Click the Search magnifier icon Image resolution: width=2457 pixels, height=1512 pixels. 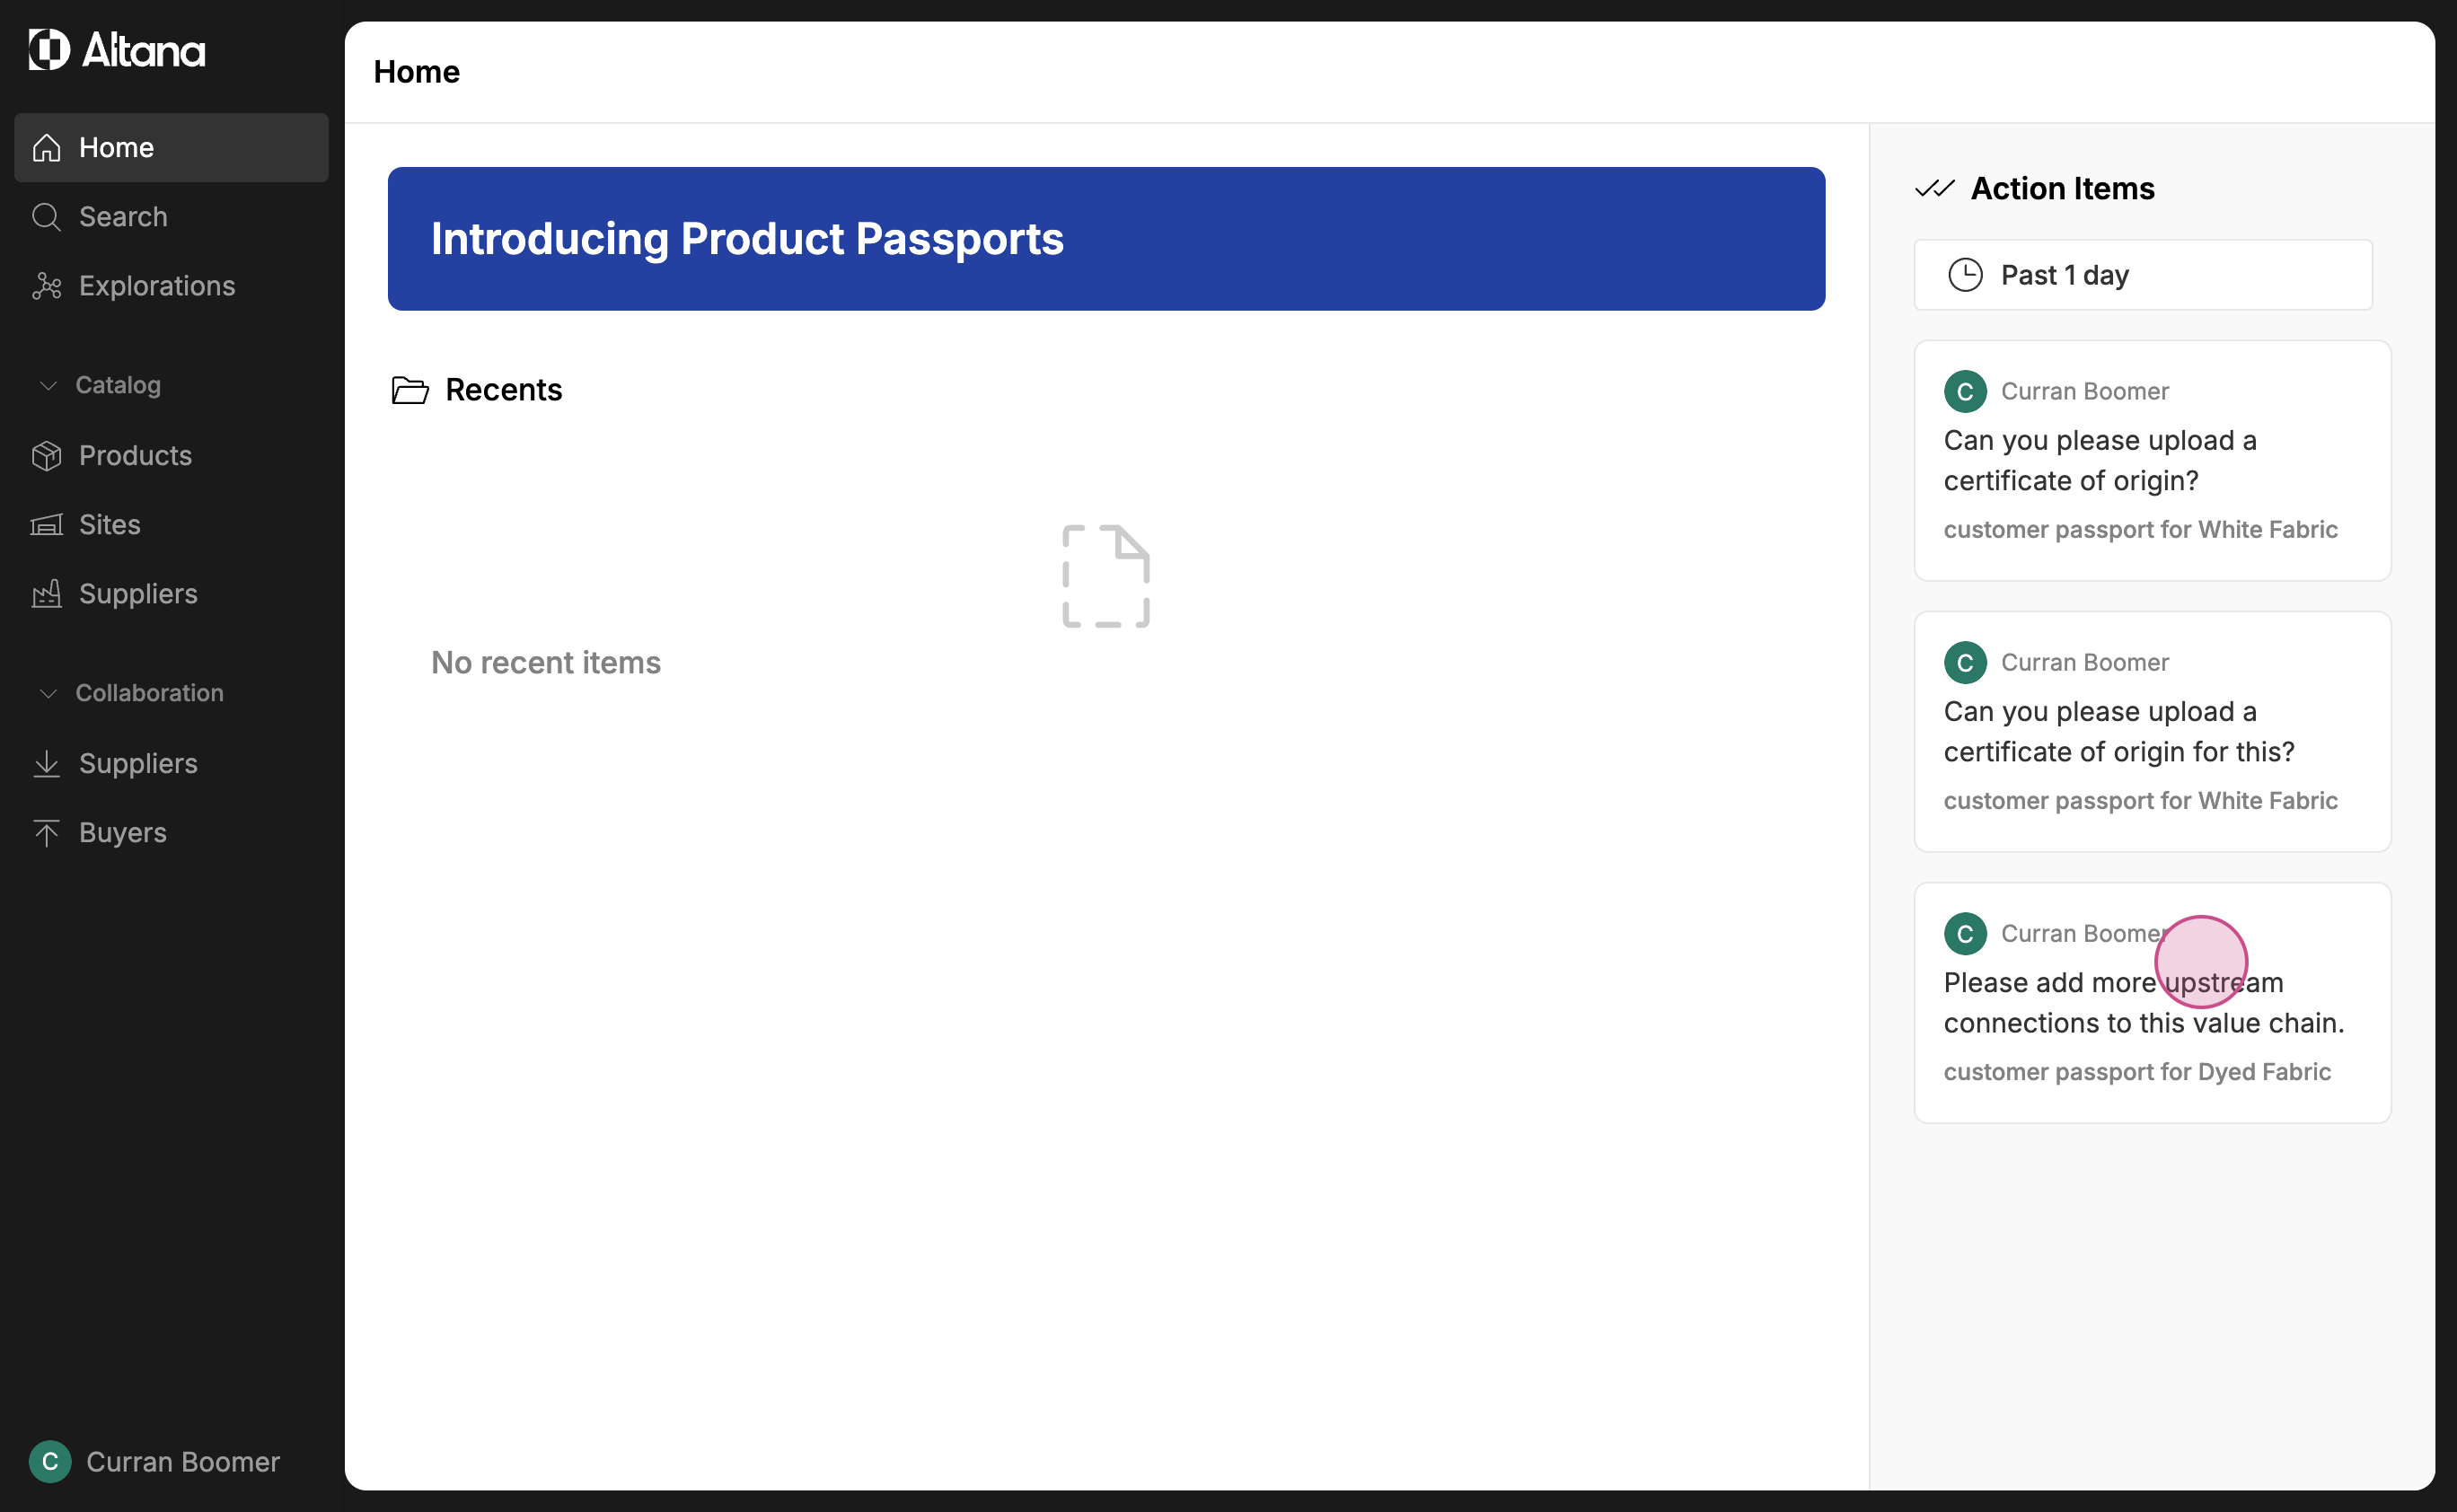tap(47, 217)
